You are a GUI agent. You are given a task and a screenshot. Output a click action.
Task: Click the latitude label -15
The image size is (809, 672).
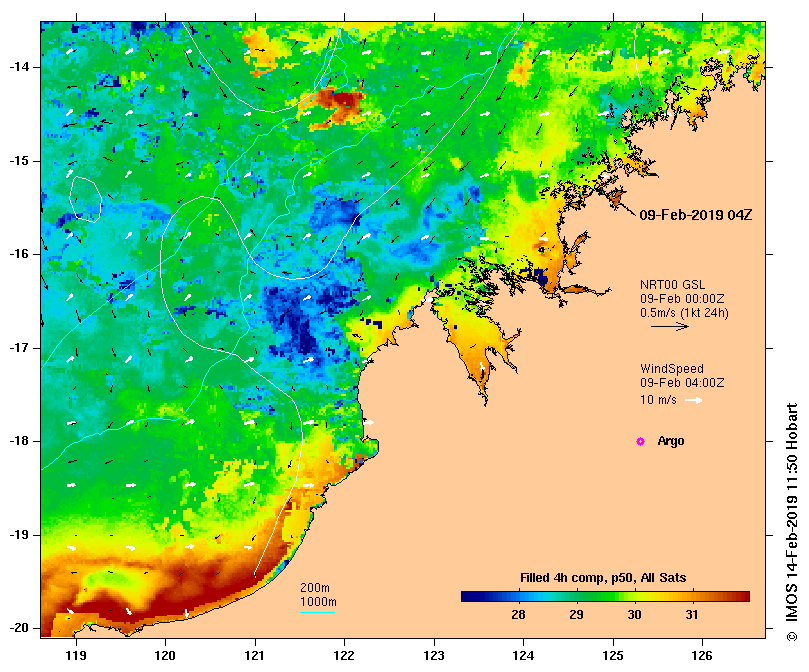19,161
